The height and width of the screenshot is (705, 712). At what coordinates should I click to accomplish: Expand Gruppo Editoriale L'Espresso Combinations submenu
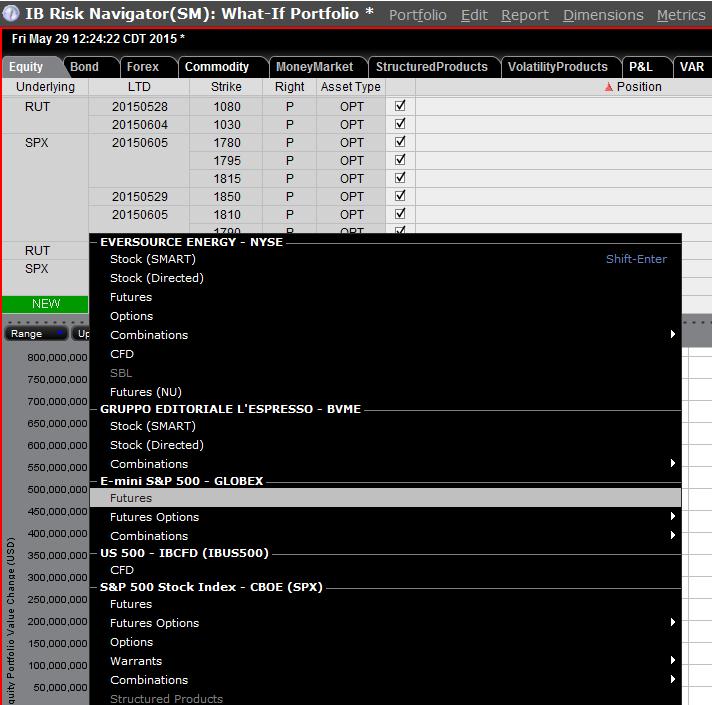tap(672, 463)
